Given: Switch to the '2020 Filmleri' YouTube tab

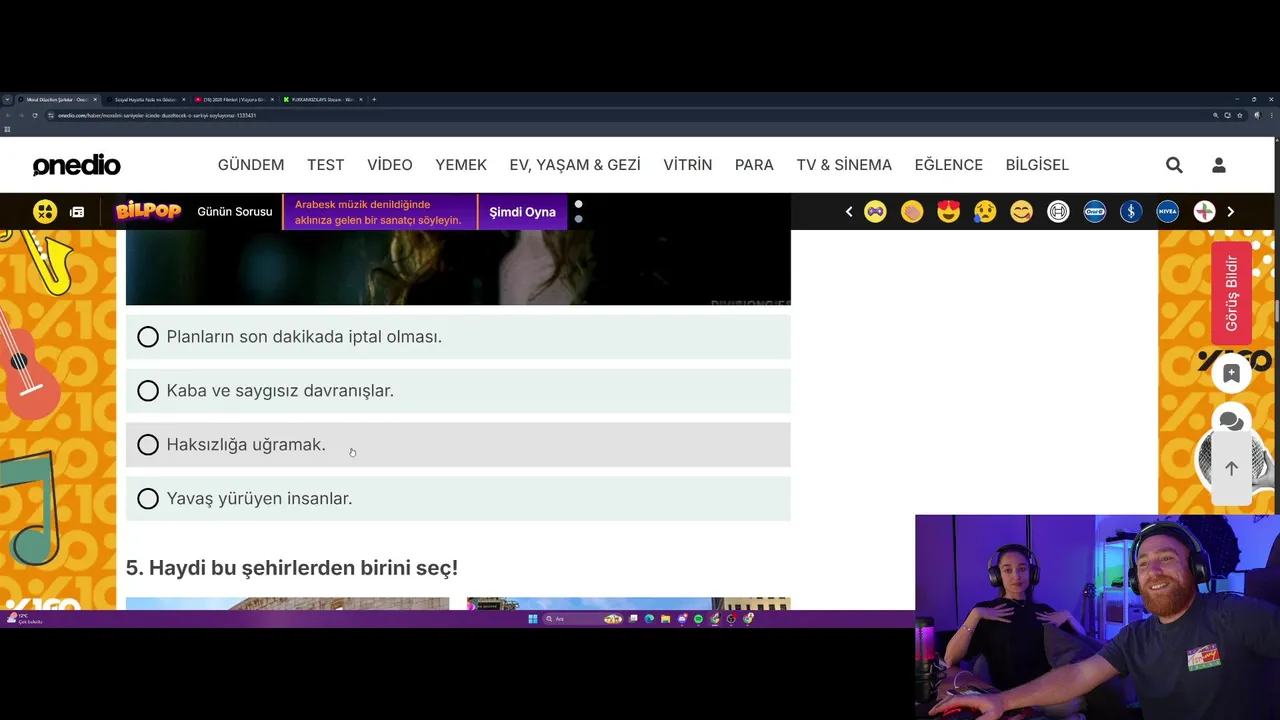Looking at the screenshot, I should point(233,100).
